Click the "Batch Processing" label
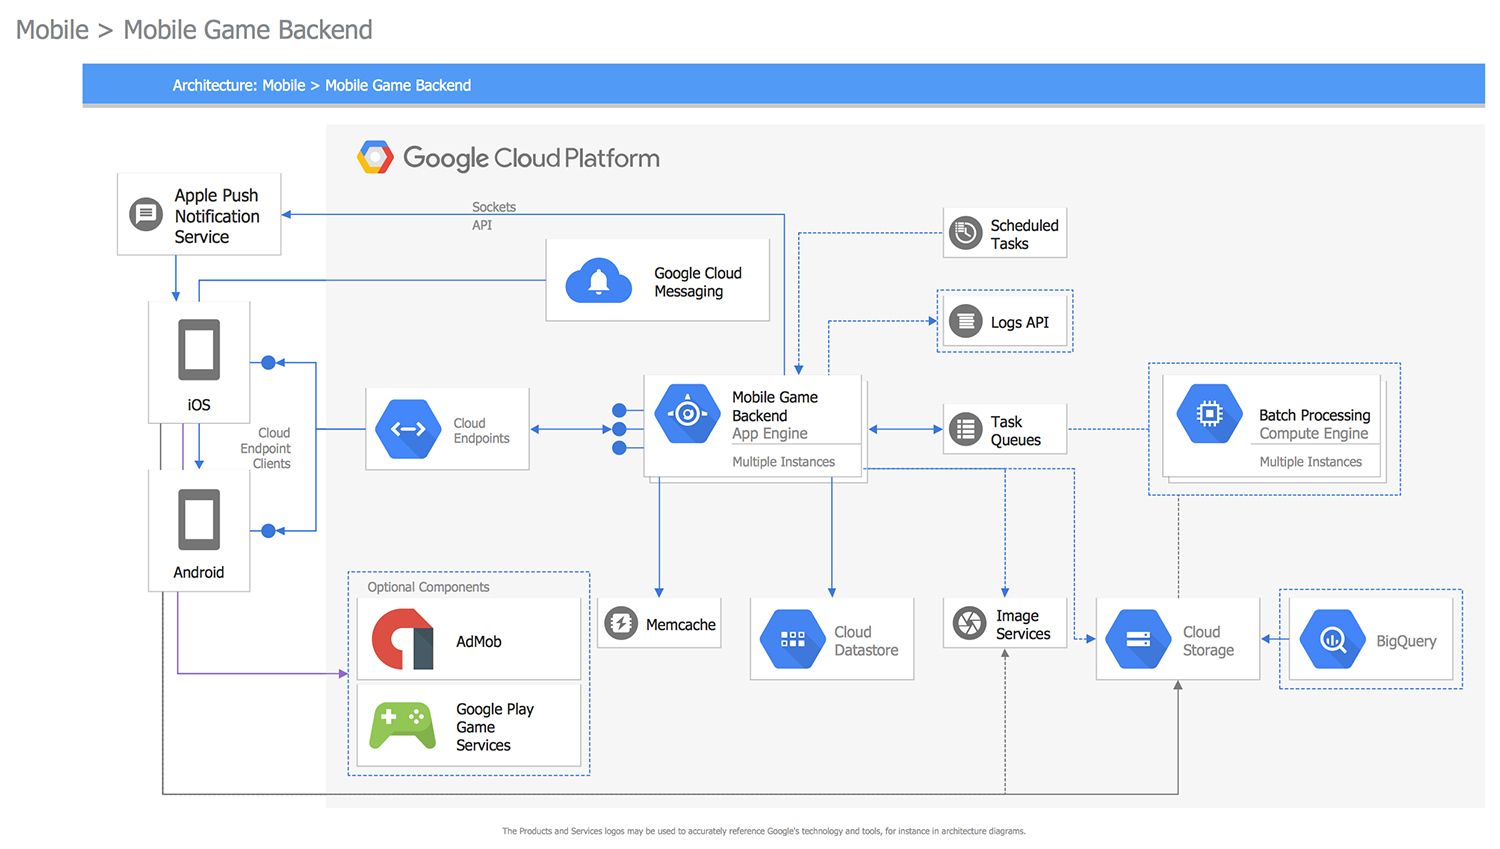 tap(1315, 415)
